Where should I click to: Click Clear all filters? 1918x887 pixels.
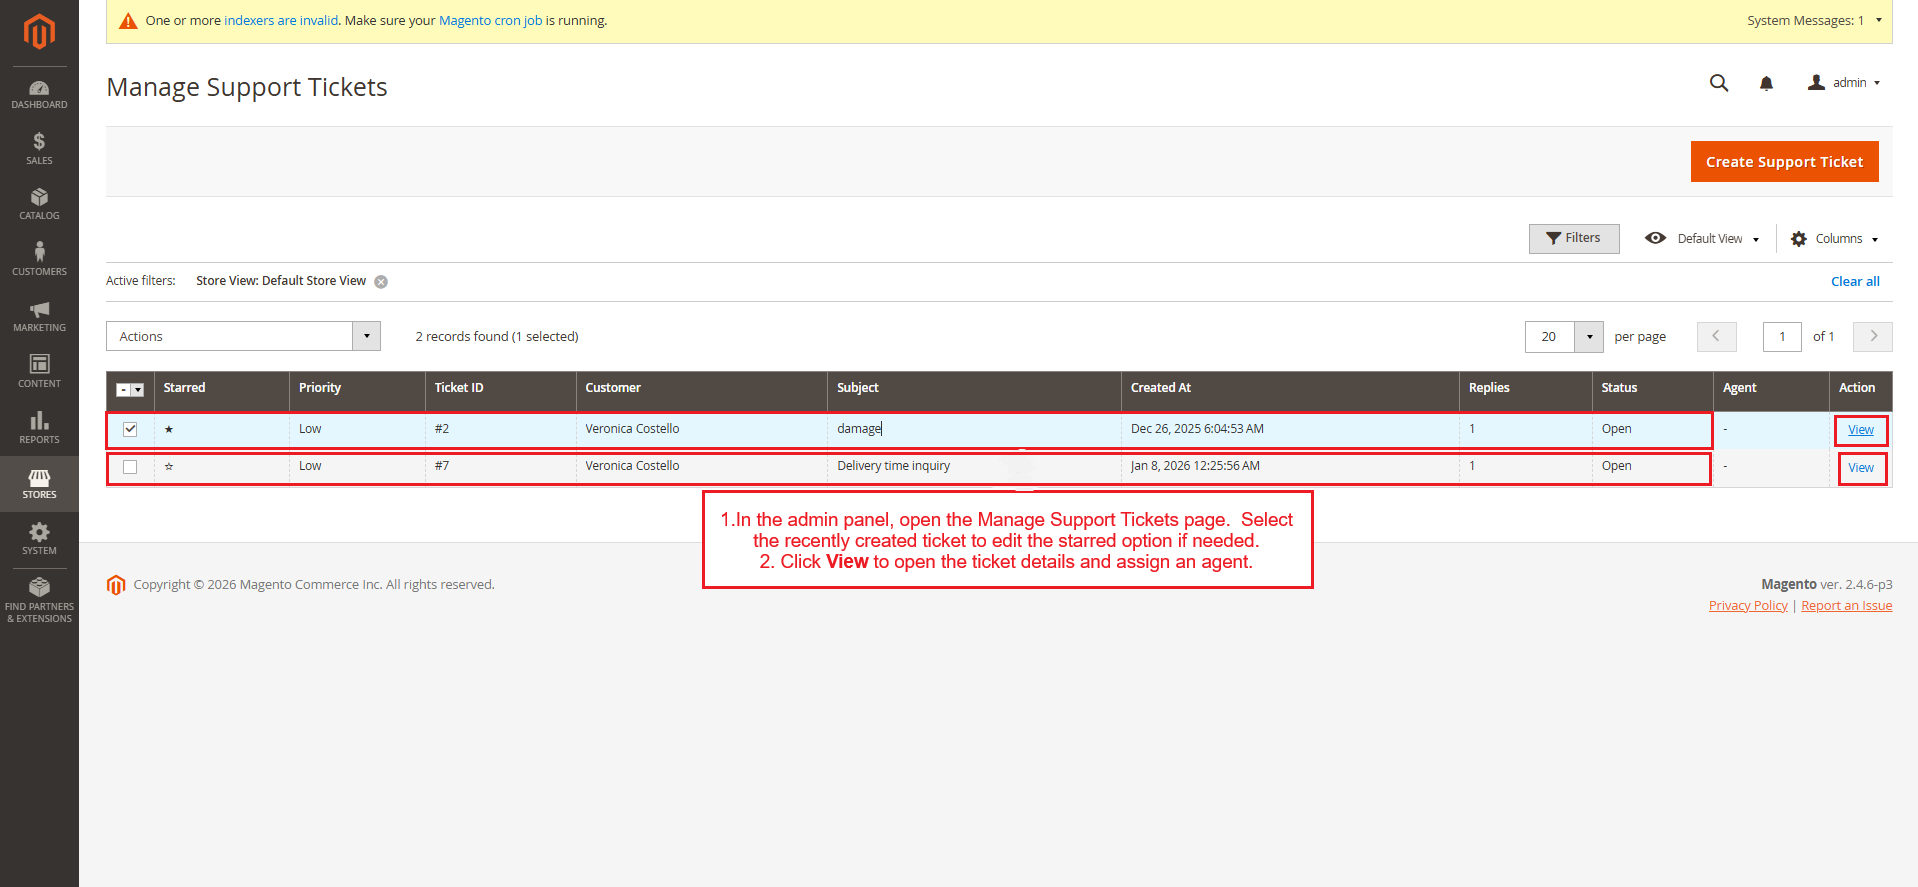(1855, 282)
